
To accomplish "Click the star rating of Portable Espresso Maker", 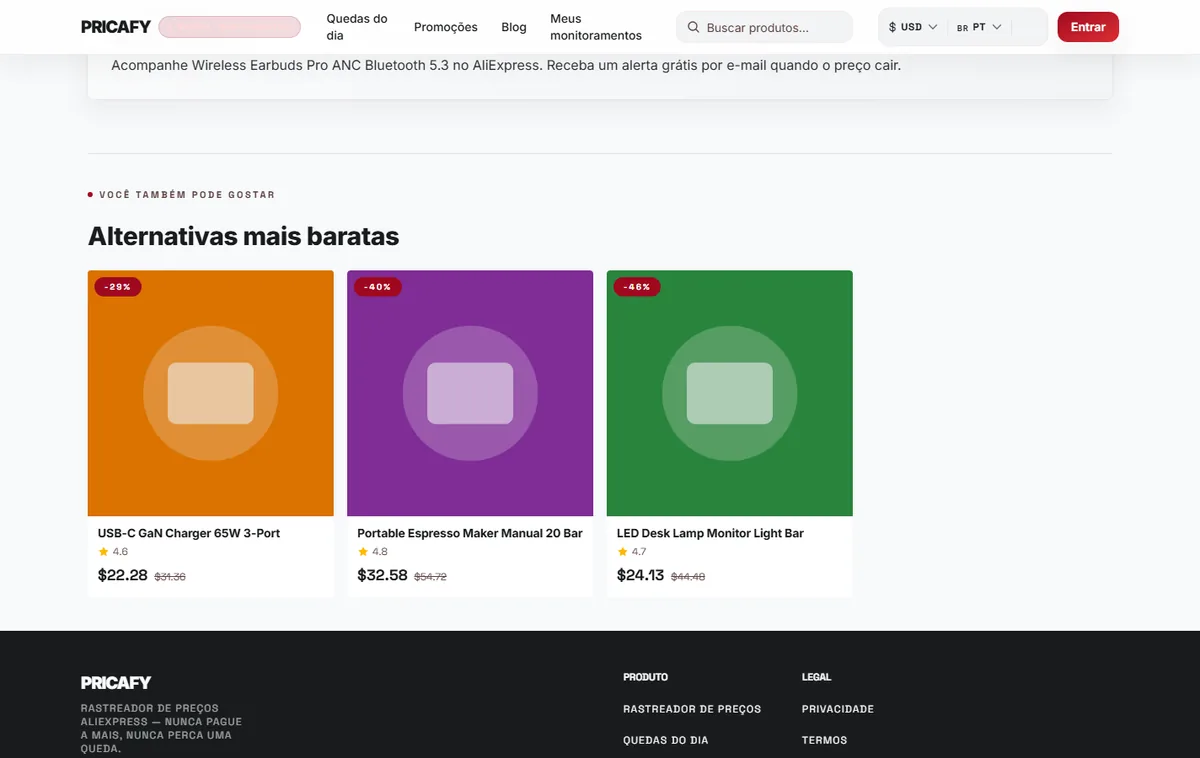I will (x=373, y=552).
